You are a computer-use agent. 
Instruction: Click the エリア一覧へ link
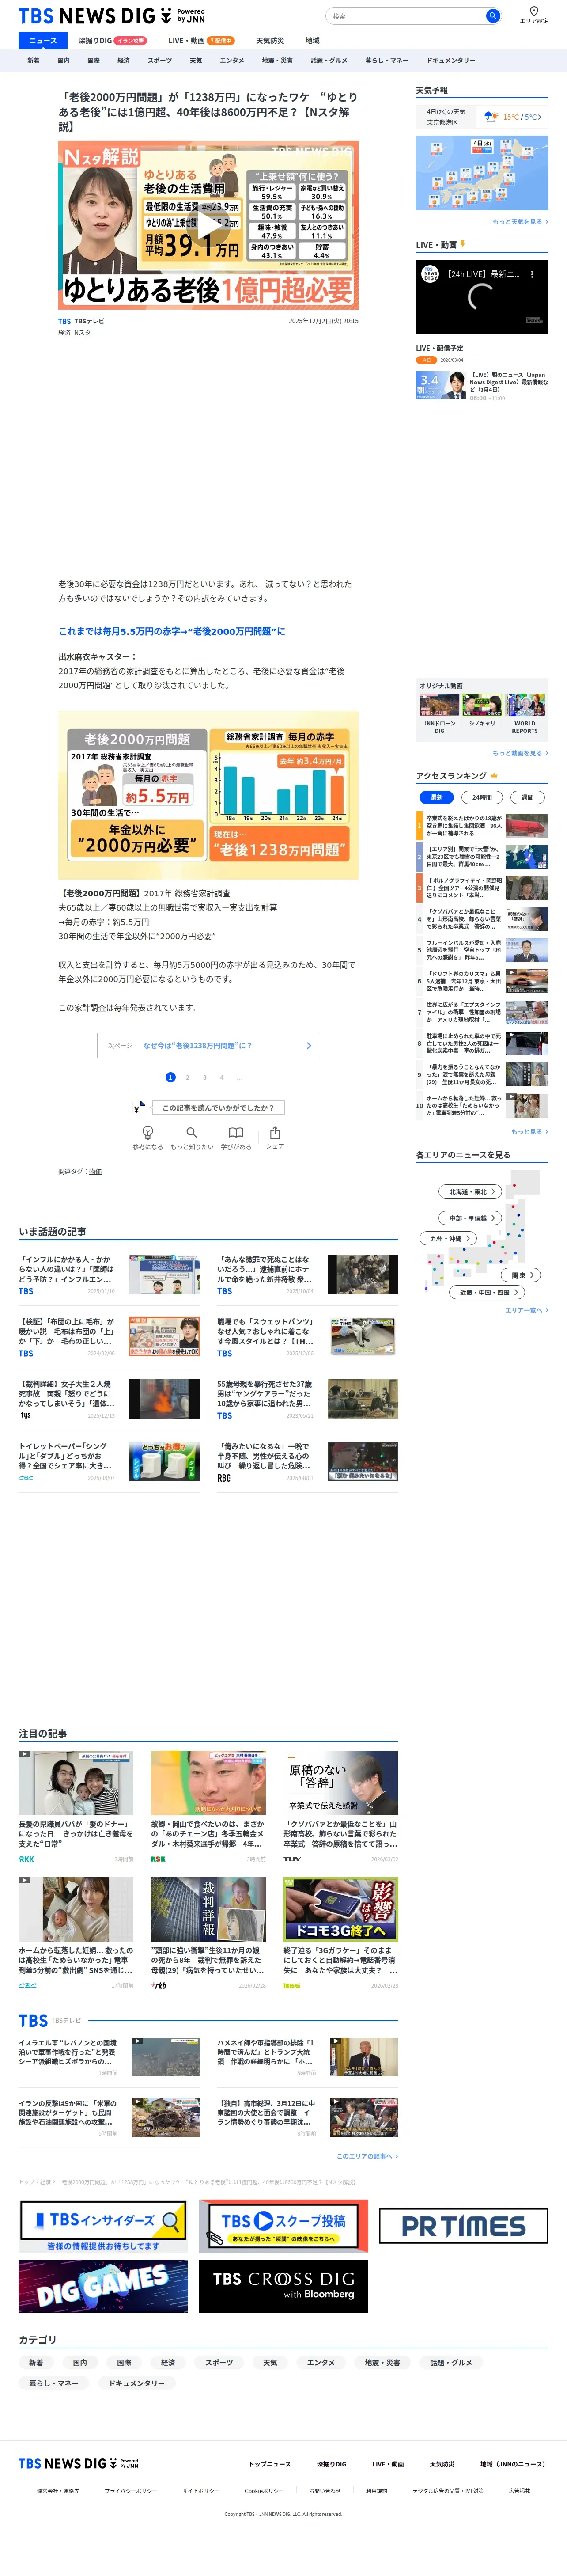point(526,1309)
